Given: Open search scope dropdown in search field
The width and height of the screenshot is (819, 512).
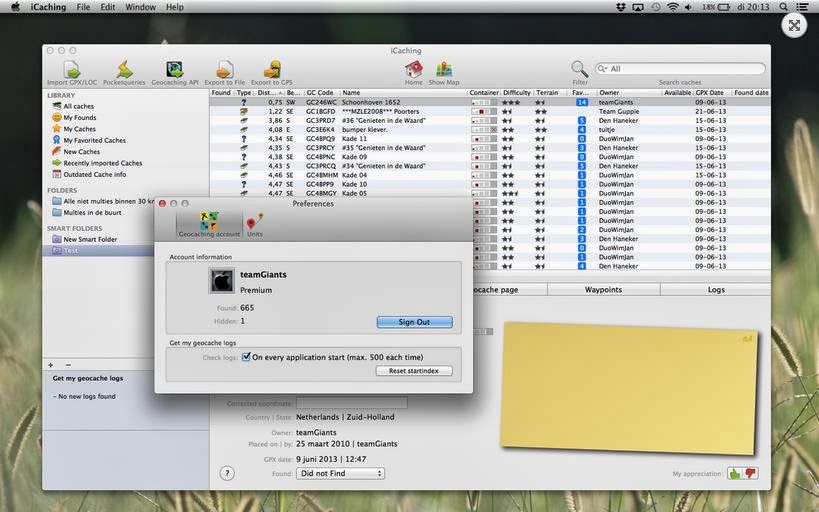Looking at the screenshot, I should click(x=603, y=68).
